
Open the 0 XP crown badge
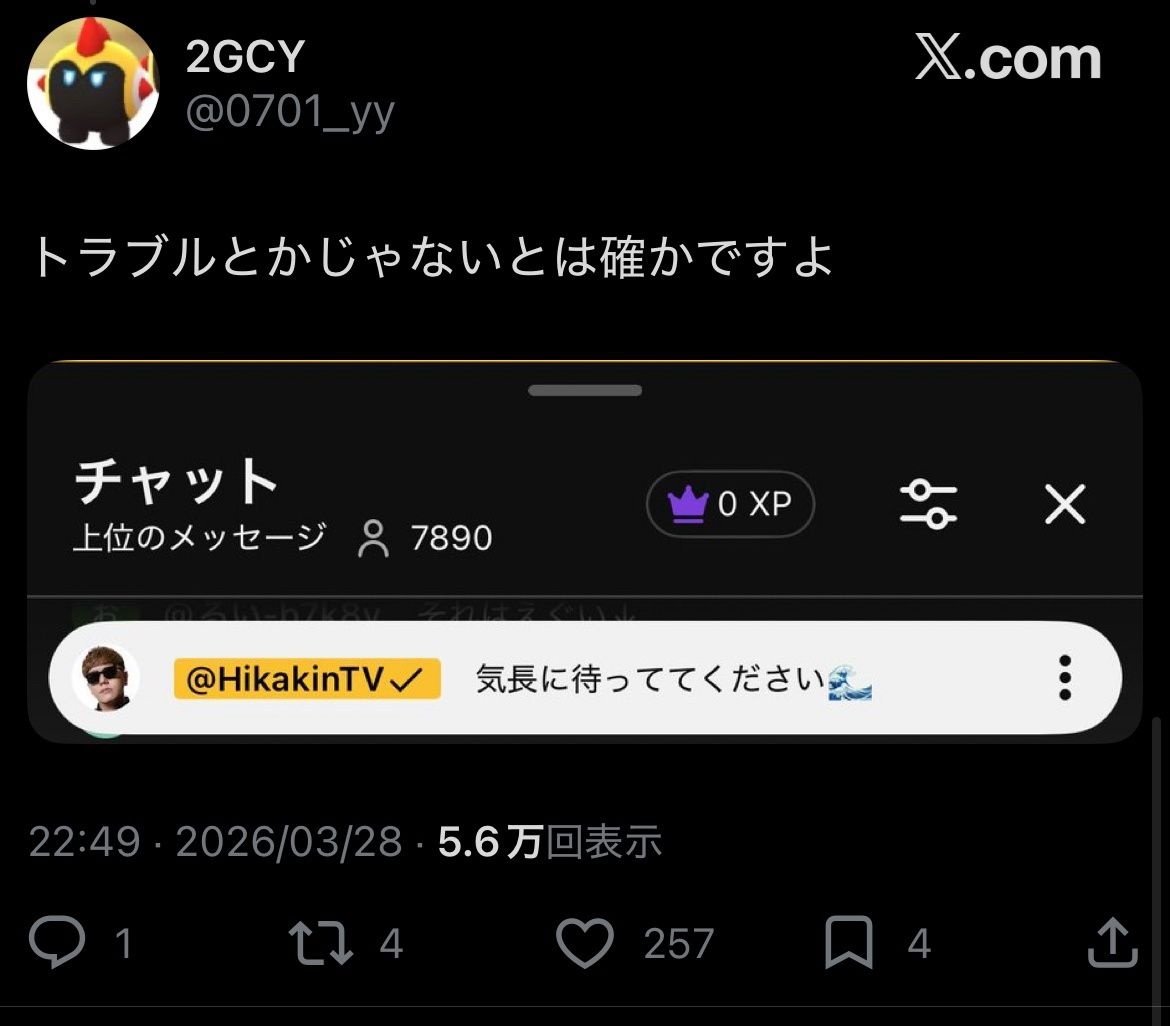(x=730, y=504)
